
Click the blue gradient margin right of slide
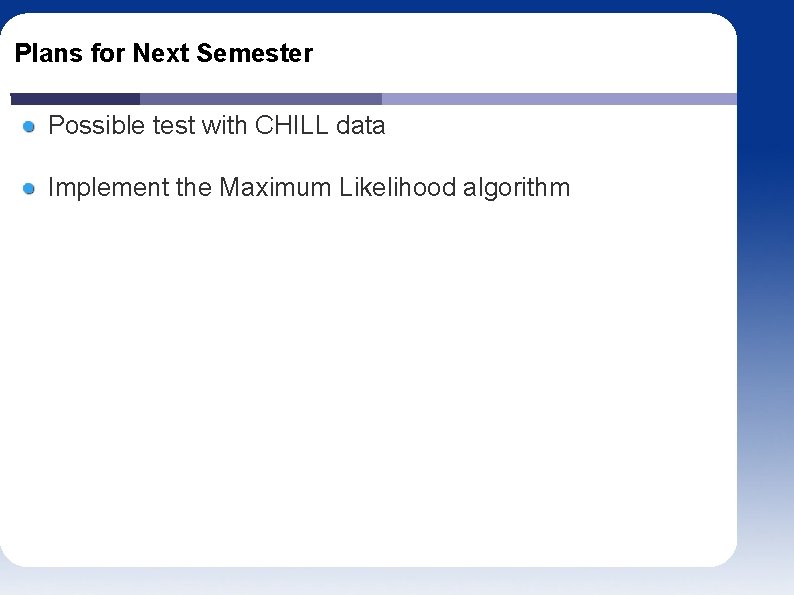click(x=765, y=304)
